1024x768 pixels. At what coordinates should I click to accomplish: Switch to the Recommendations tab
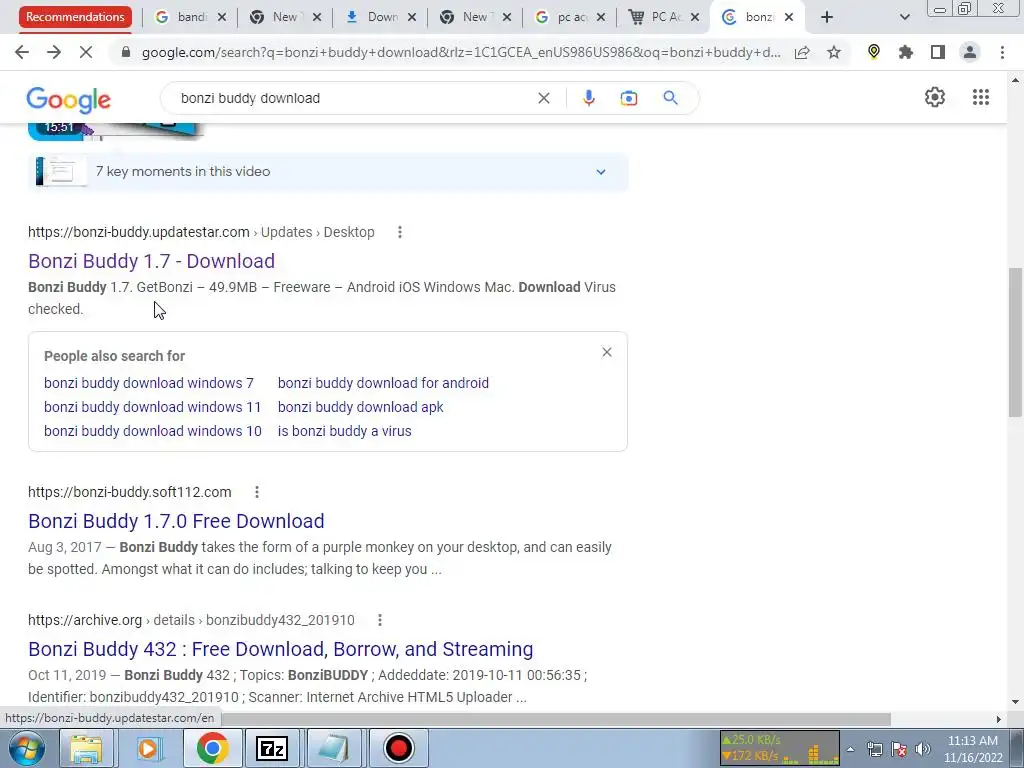pyautogui.click(x=75, y=17)
